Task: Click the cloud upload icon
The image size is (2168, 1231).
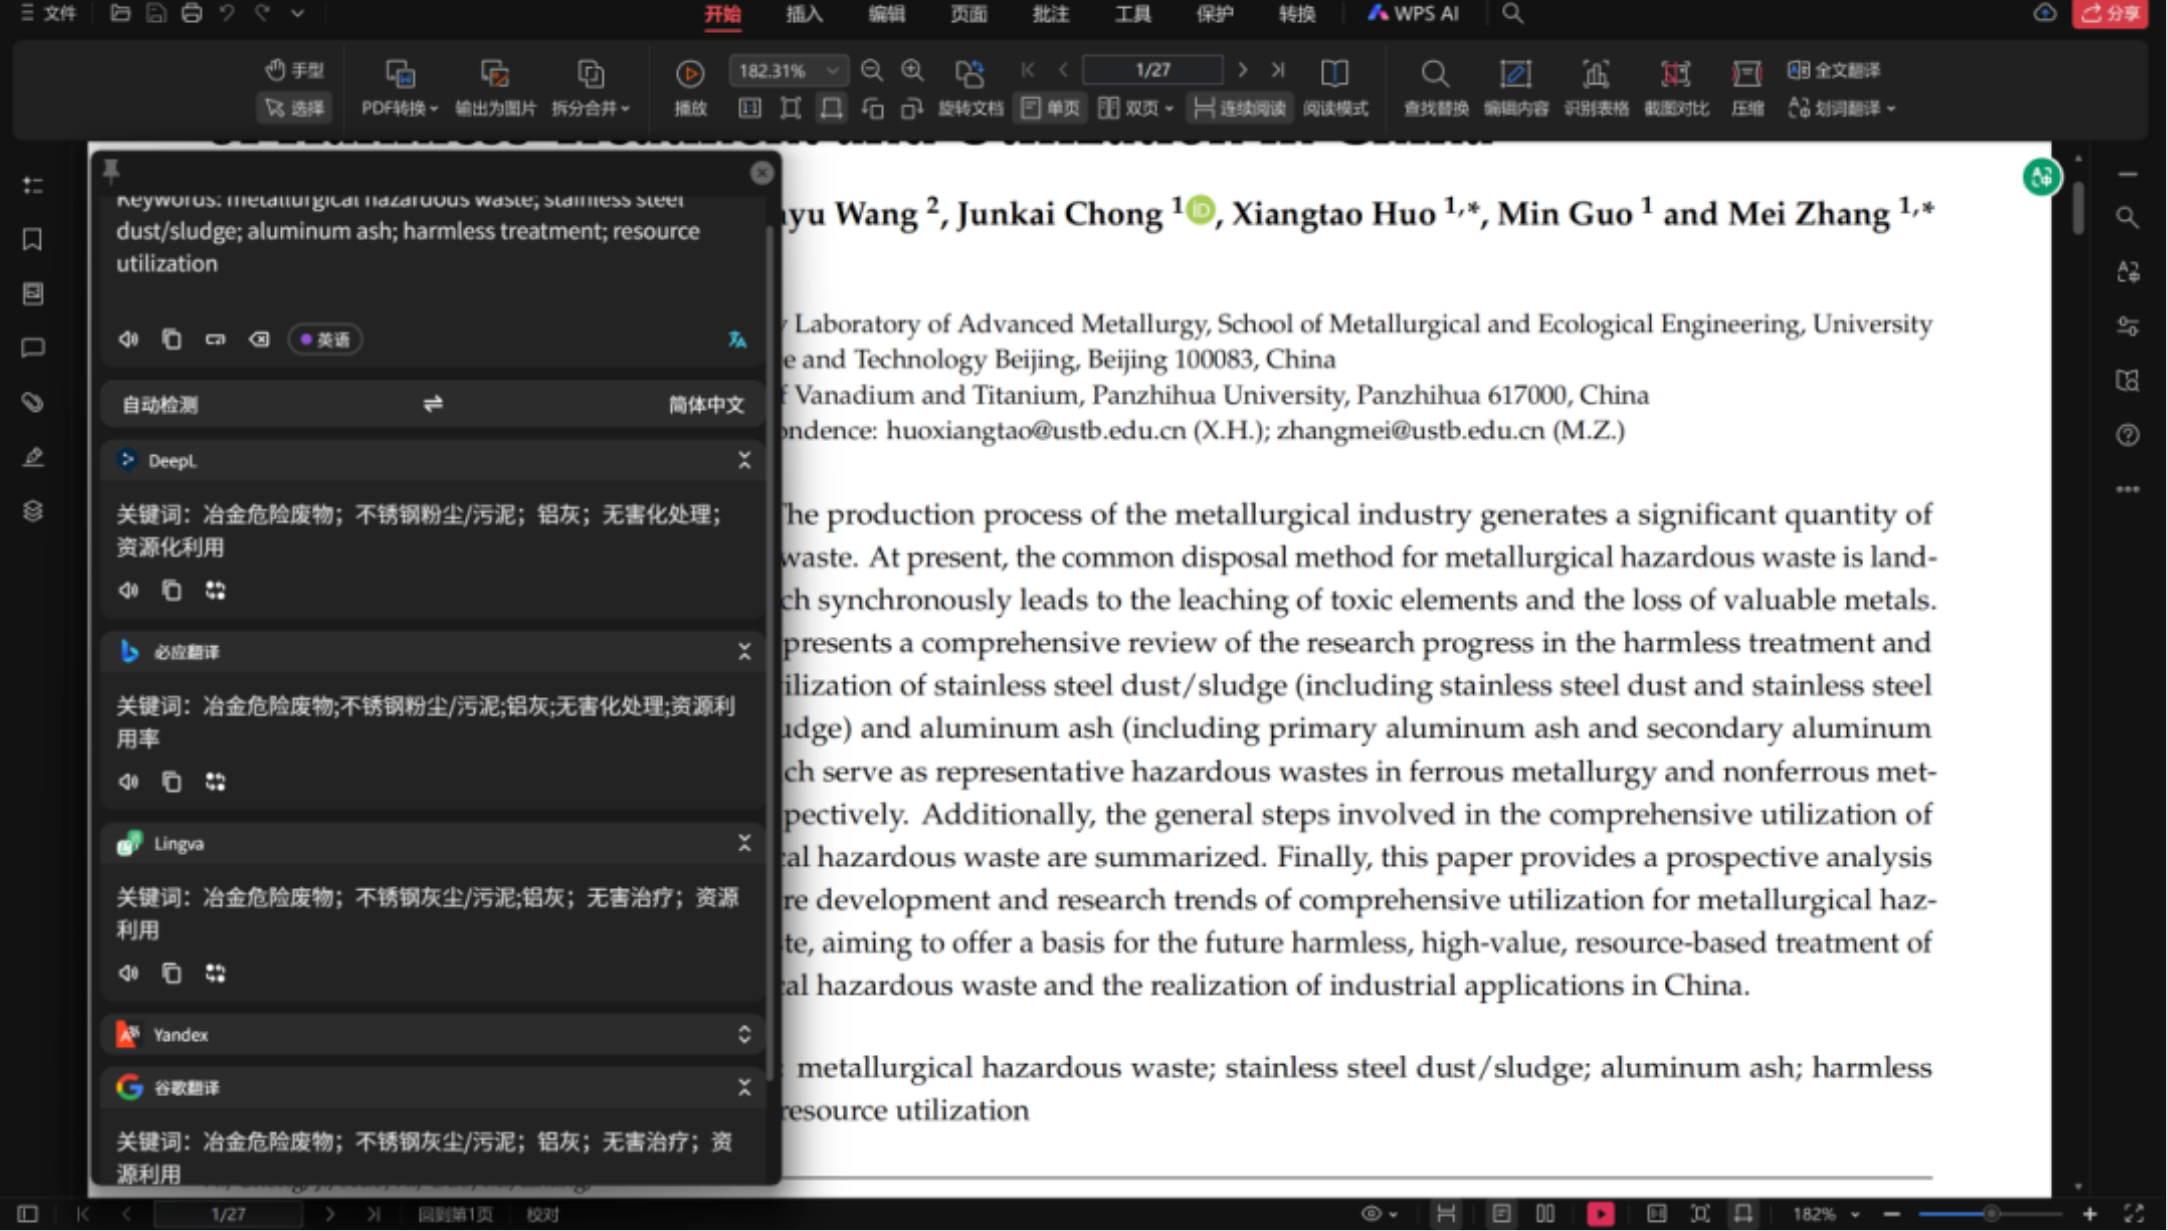Action: [x=2045, y=13]
